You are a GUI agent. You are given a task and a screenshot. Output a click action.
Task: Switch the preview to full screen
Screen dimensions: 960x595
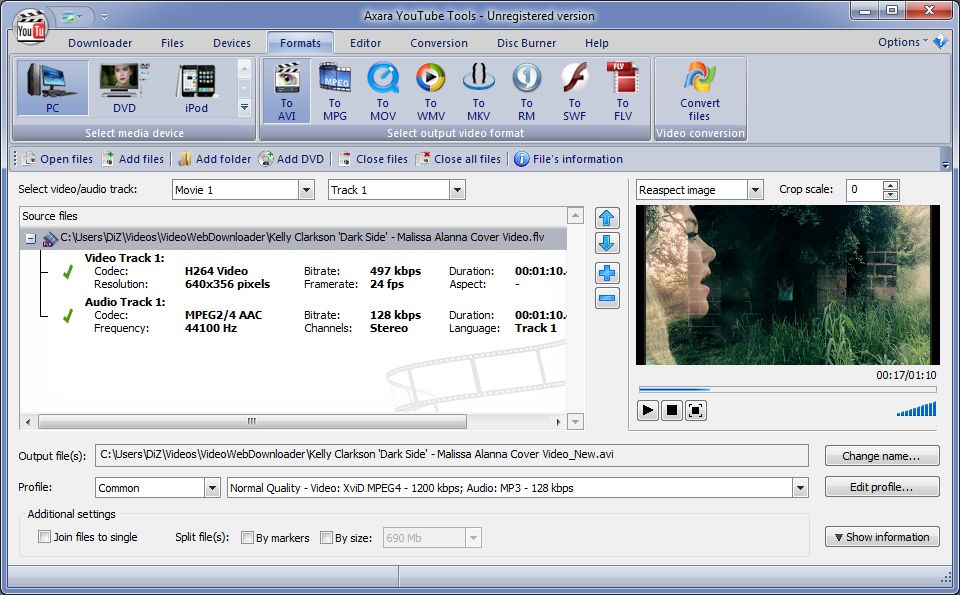point(696,410)
